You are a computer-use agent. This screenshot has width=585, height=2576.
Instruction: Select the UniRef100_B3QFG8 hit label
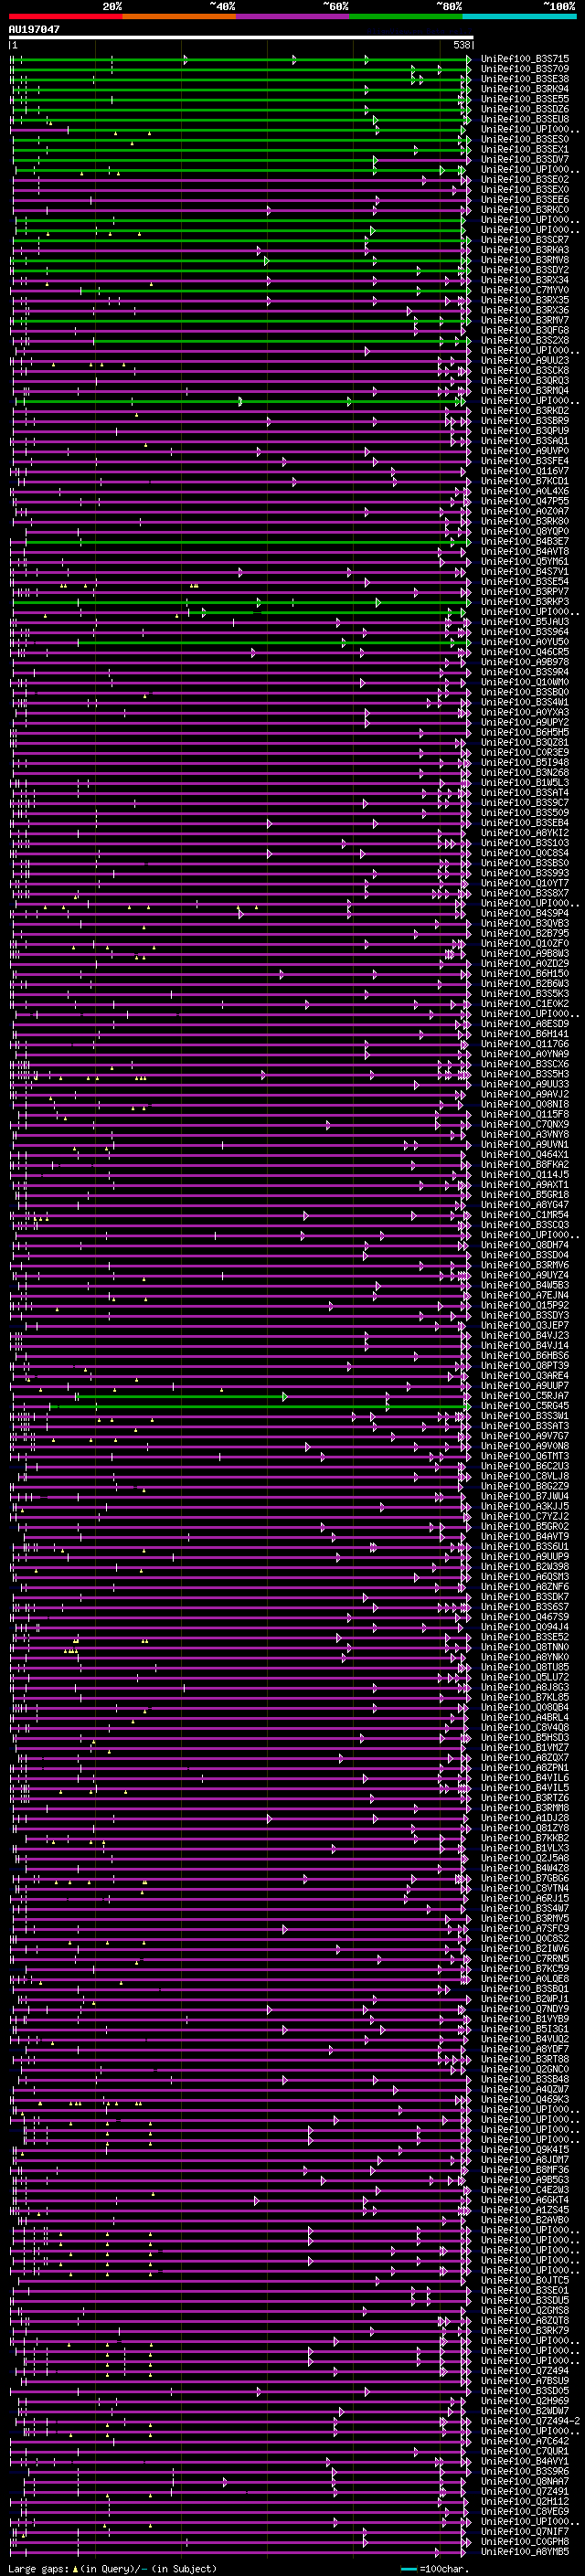pyautogui.click(x=525, y=330)
